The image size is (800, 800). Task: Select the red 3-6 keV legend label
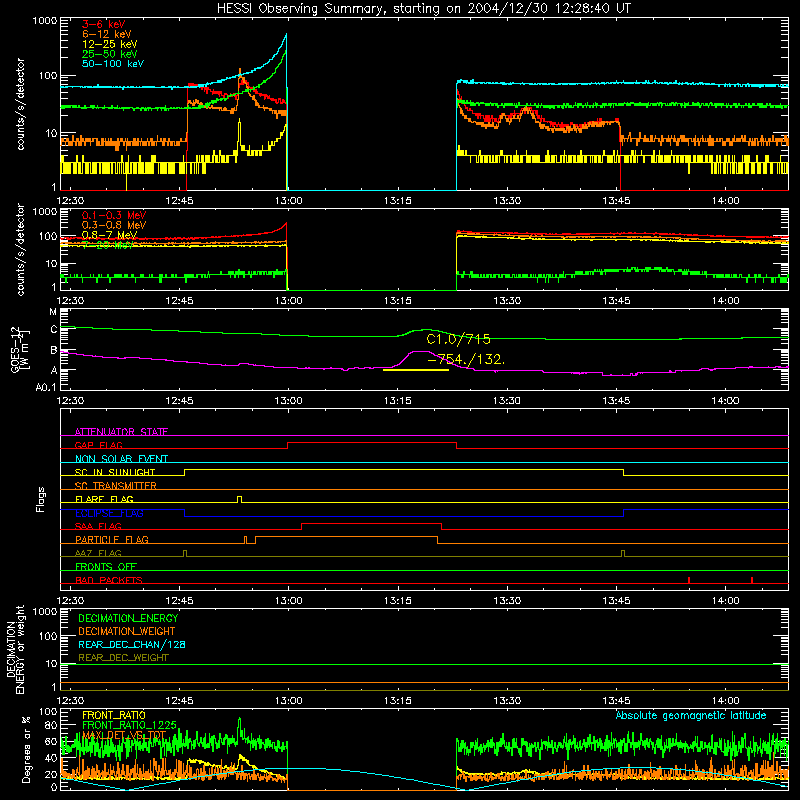pyautogui.click(x=104, y=24)
